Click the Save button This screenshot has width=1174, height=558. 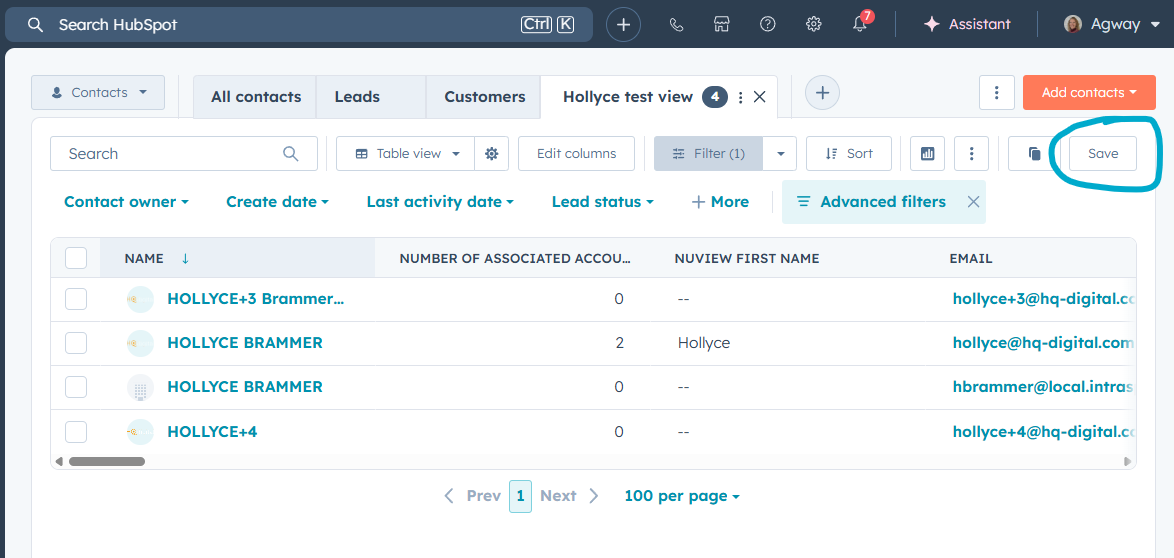click(x=1103, y=154)
